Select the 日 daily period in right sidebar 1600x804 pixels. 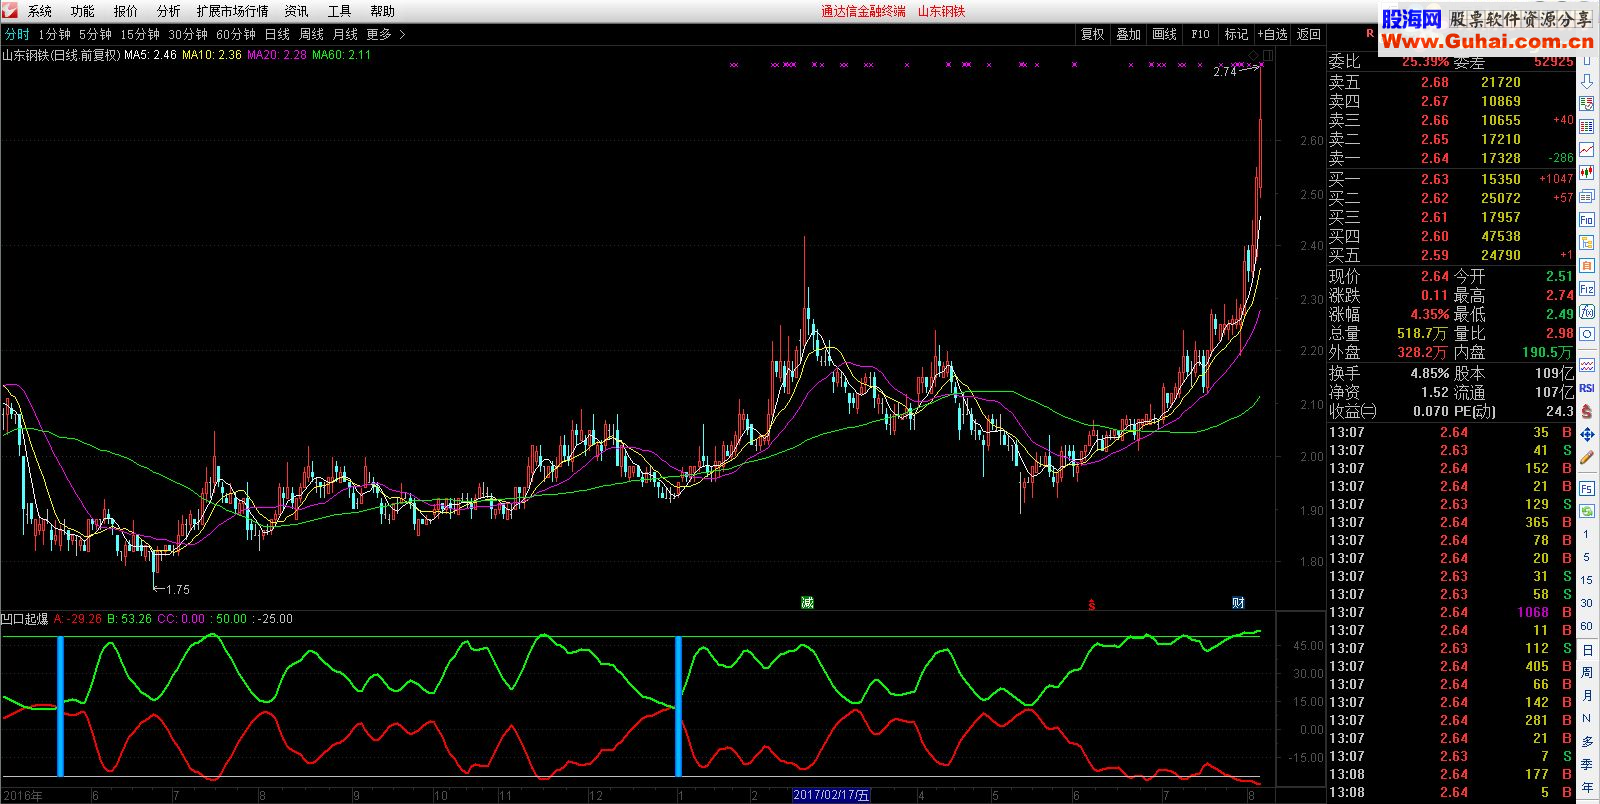[1587, 650]
